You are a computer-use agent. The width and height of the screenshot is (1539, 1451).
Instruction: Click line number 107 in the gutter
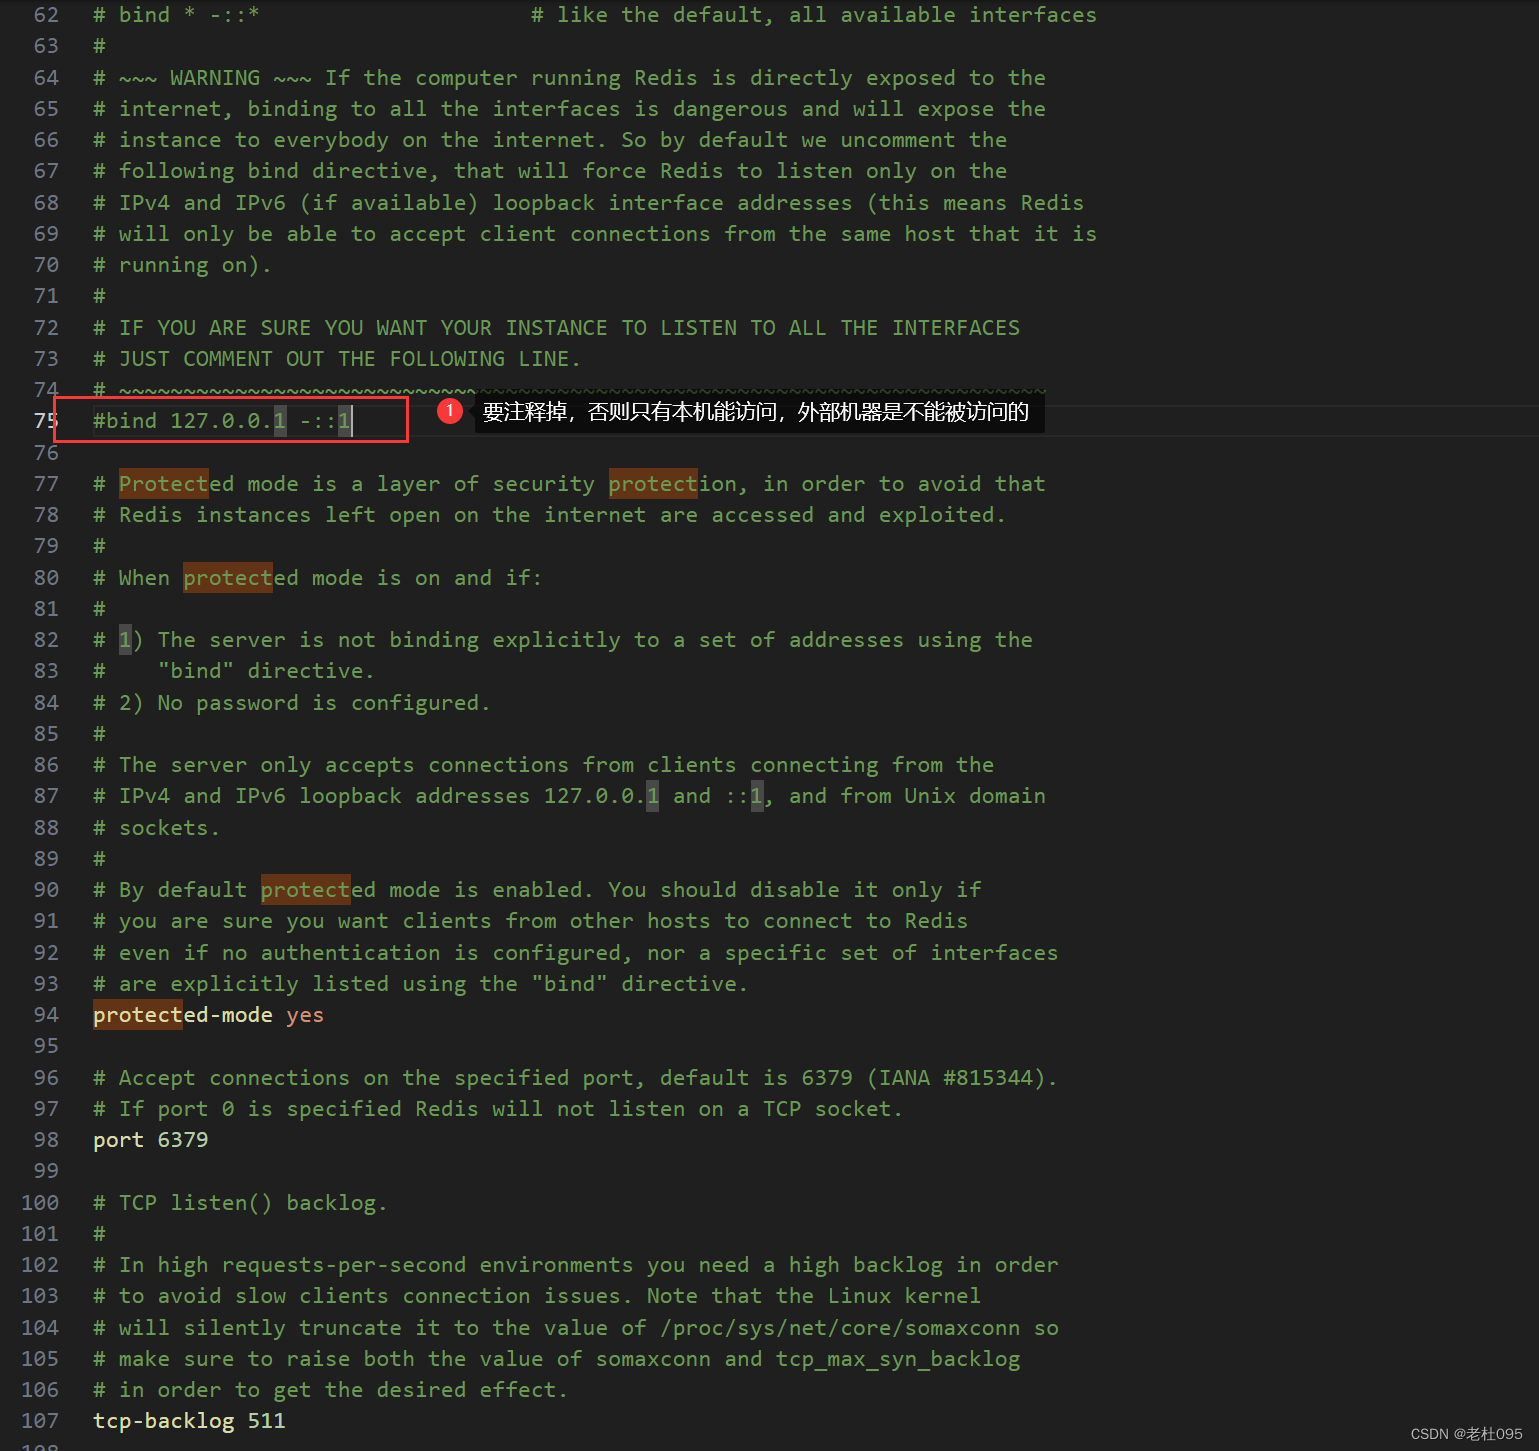tap(40, 1421)
